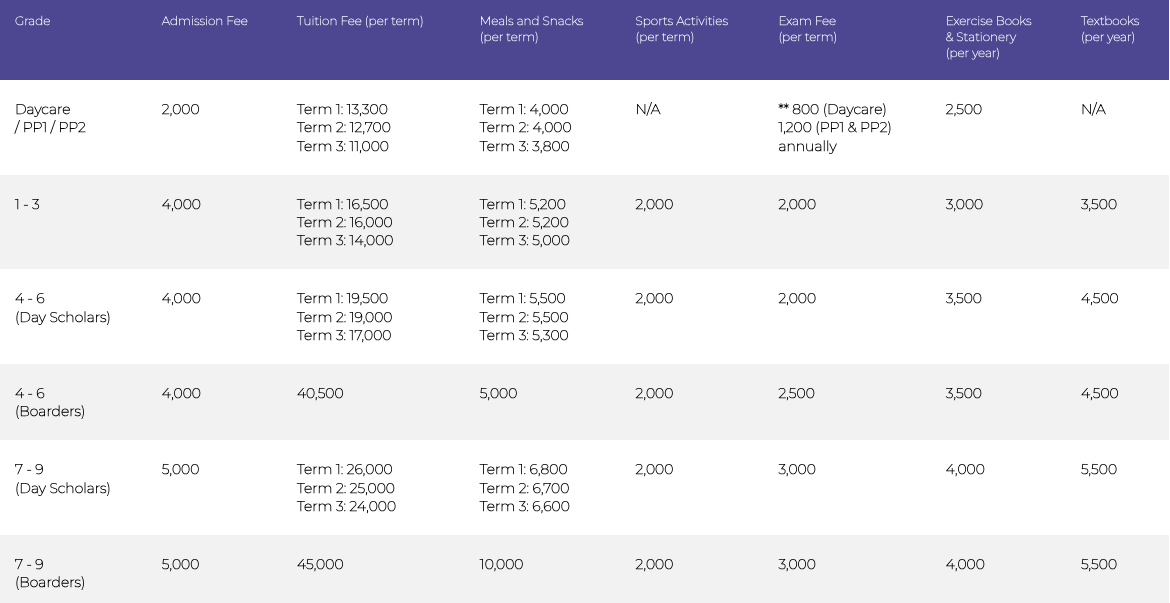Click the Exercise Books & Stationery header
Image resolution: width=1170 pixels, height=603 pixels.
[x=988, y=36]
